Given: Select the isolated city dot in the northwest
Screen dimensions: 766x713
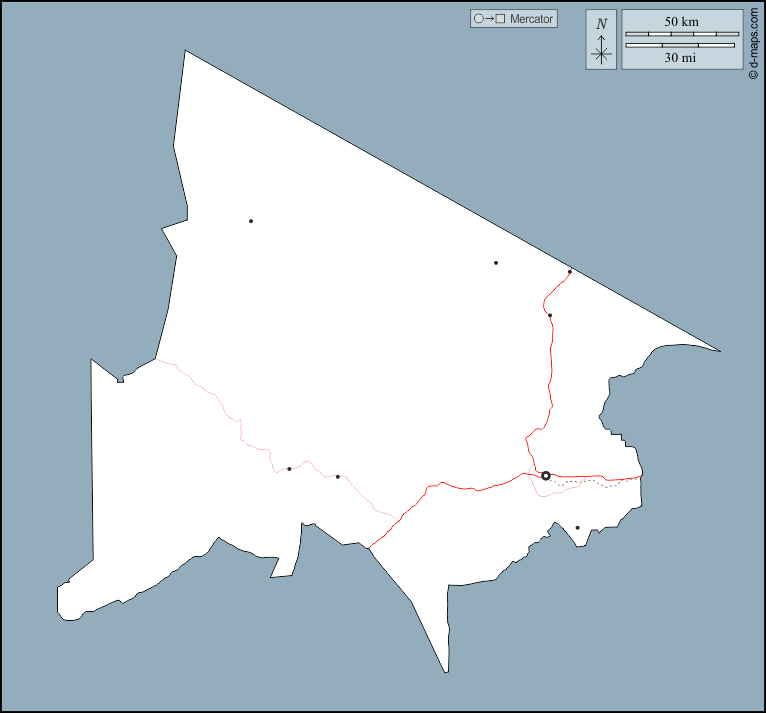Looking at the screenshot, I should click(251, 221).
